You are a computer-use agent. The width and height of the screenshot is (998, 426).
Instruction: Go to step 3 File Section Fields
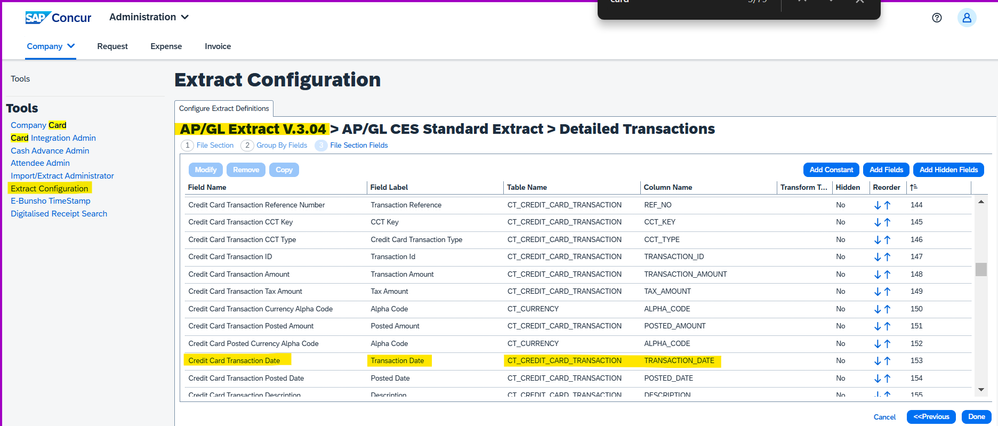click(351, 145)
